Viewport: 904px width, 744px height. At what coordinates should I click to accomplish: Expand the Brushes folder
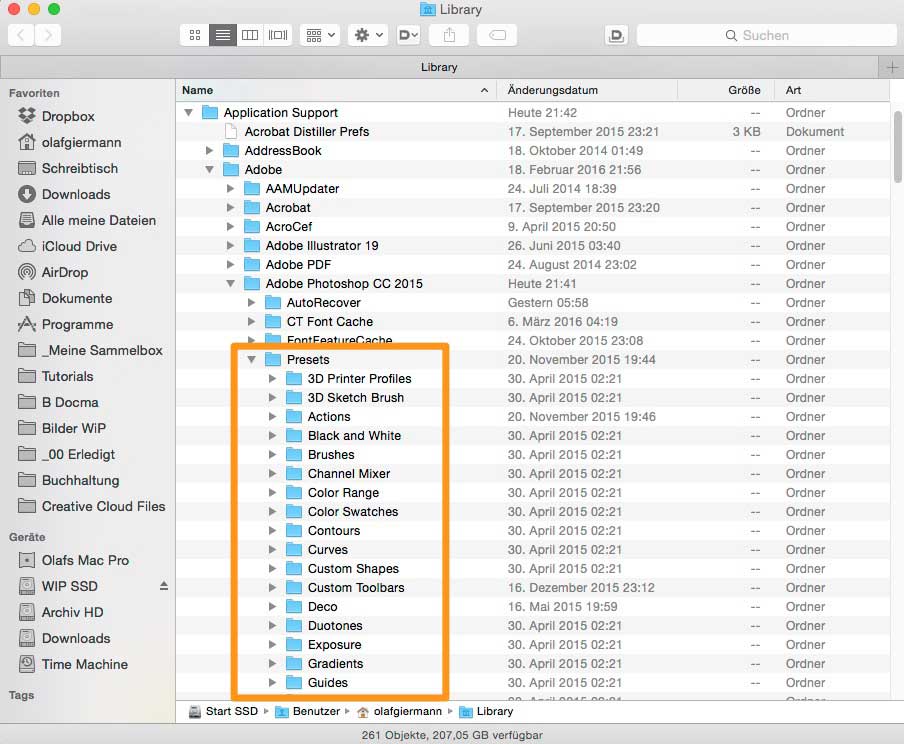pyautogui.click(x=273, y=455)
